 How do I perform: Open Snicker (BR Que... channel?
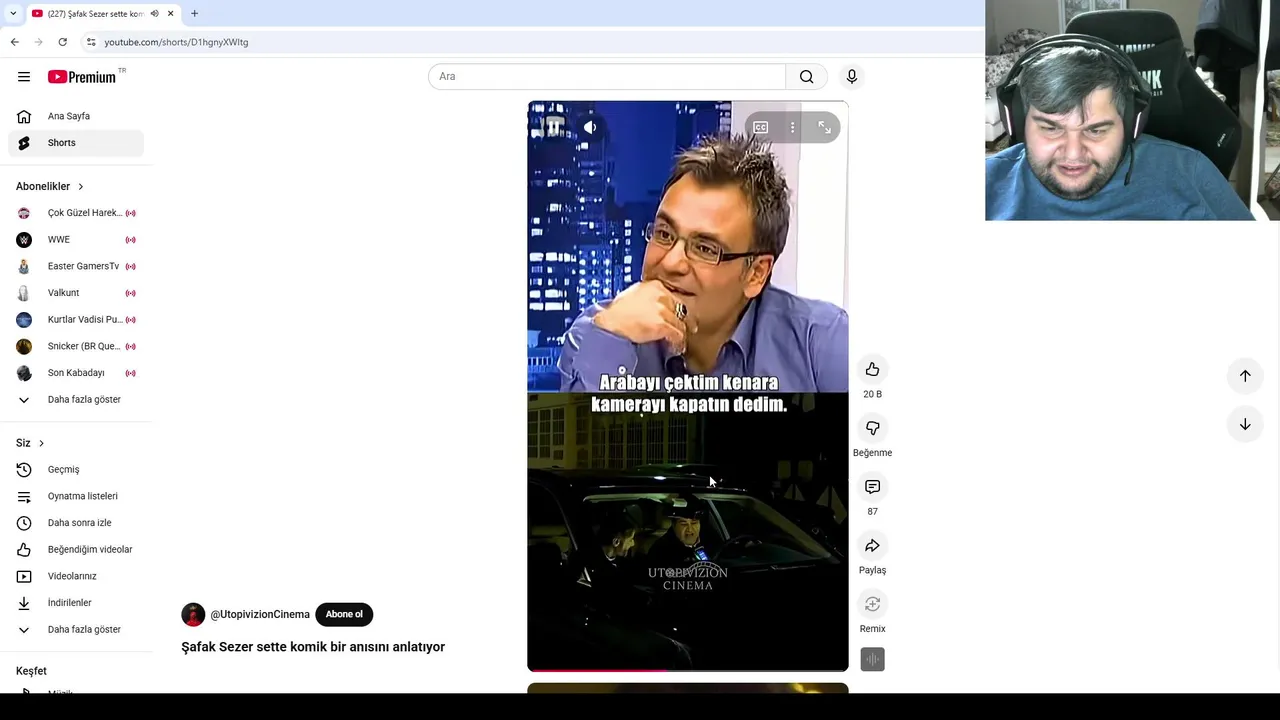point(76,346)
